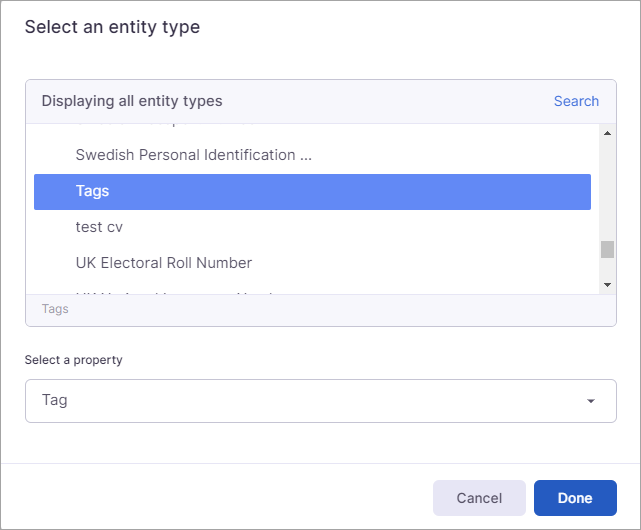This screenshot has width=641, height=530.
Task: Click the scrollbar track above the thumb
Action: 607,190
